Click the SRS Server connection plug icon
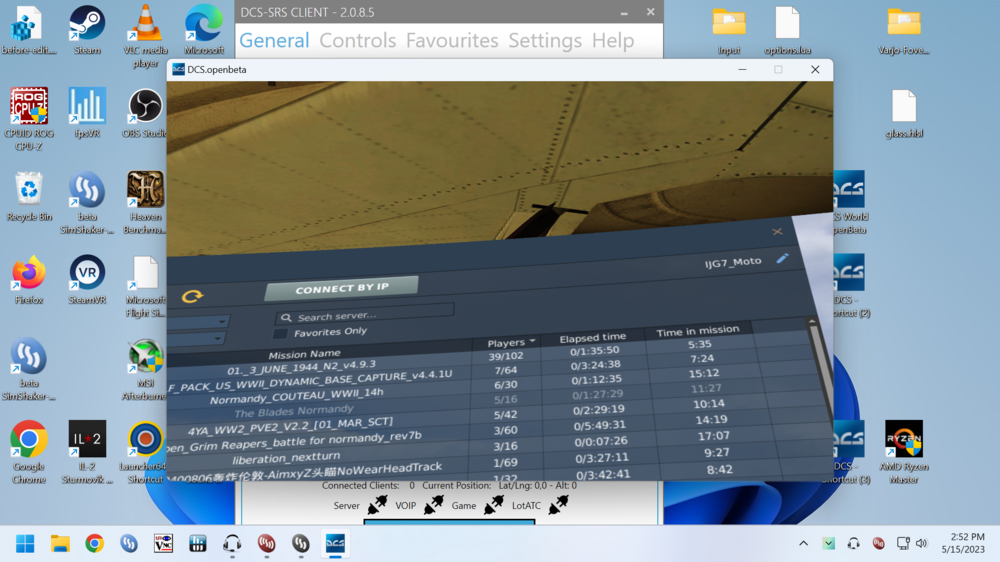The height and width of the screenshot is (562, 1000). point(377,505)
